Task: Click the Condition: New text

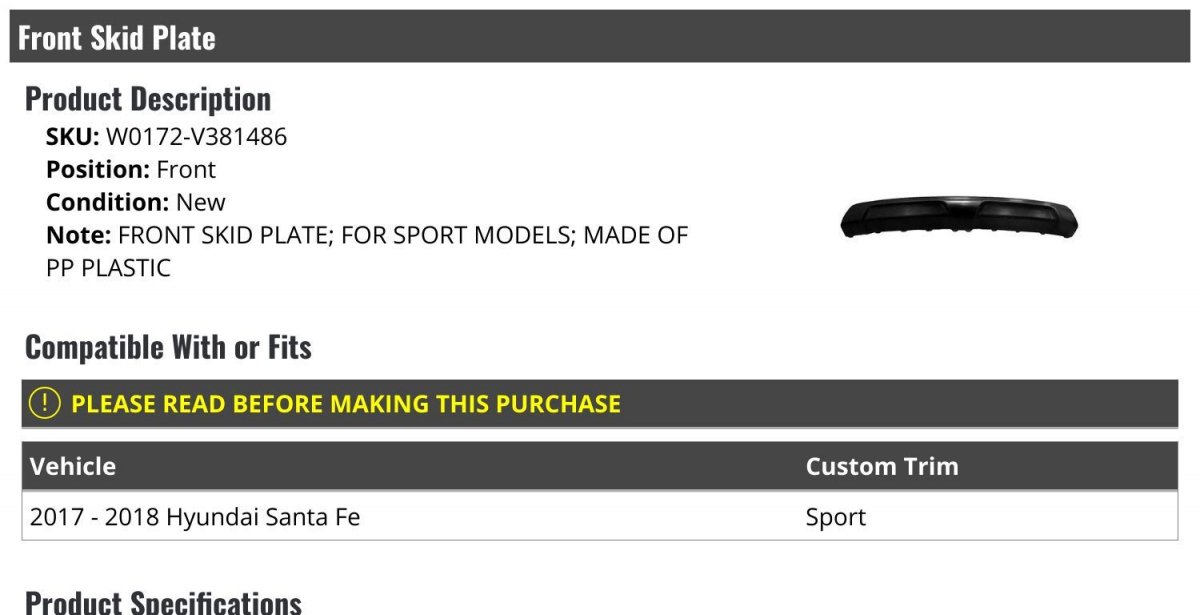Action: point(136,202)
